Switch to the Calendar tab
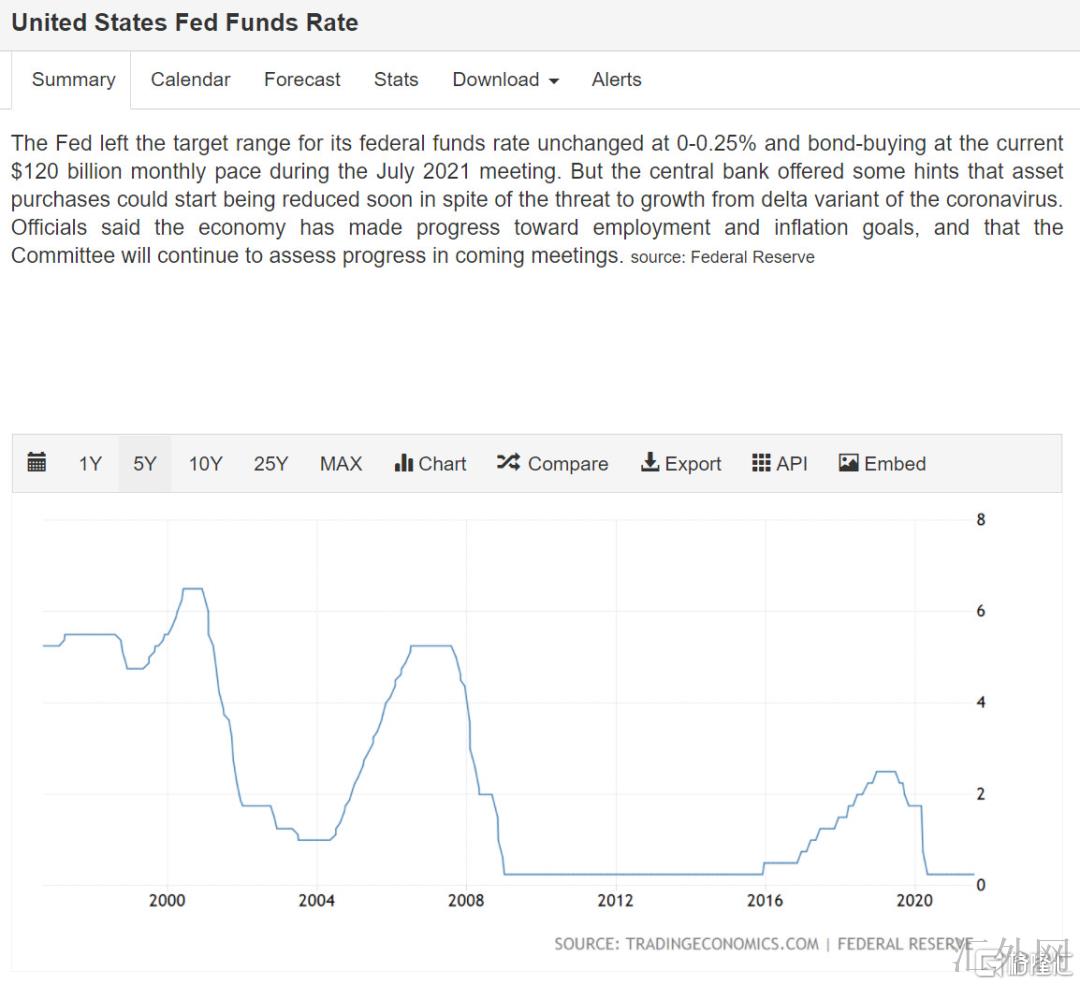Image resolution: width=1080 pixels, height=985 pixels. coord(190,80)
